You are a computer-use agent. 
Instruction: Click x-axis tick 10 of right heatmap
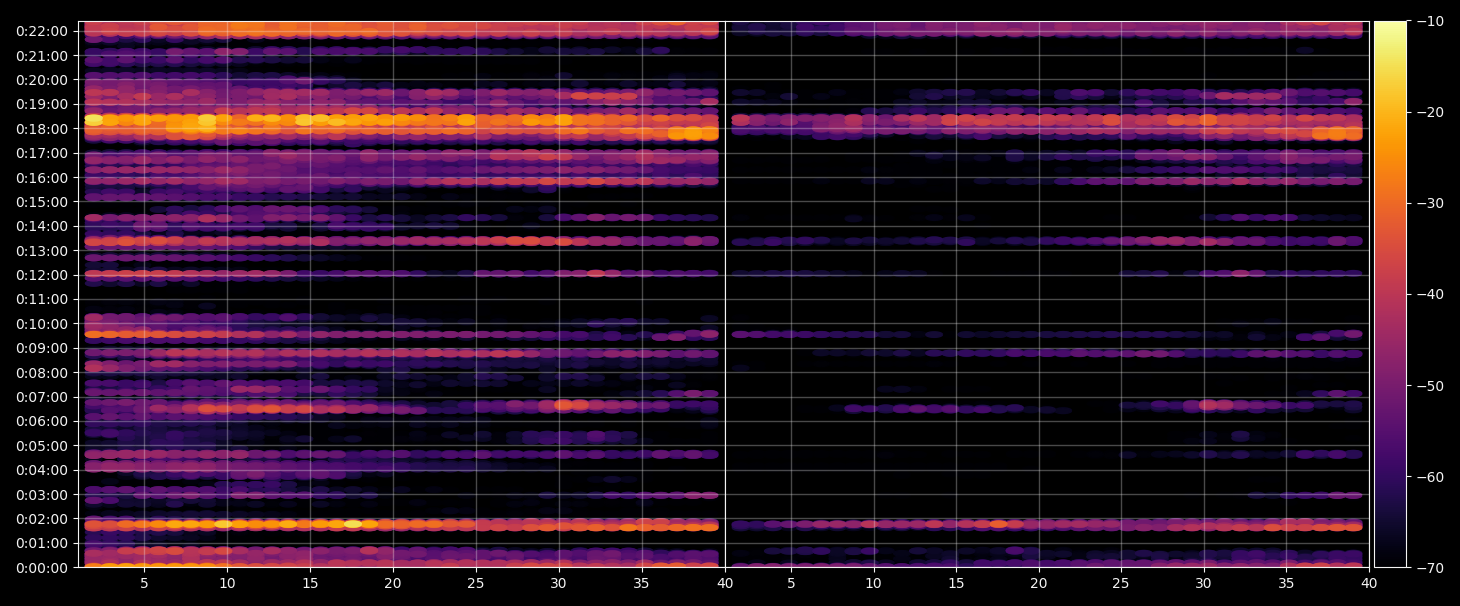pos(873,583)
